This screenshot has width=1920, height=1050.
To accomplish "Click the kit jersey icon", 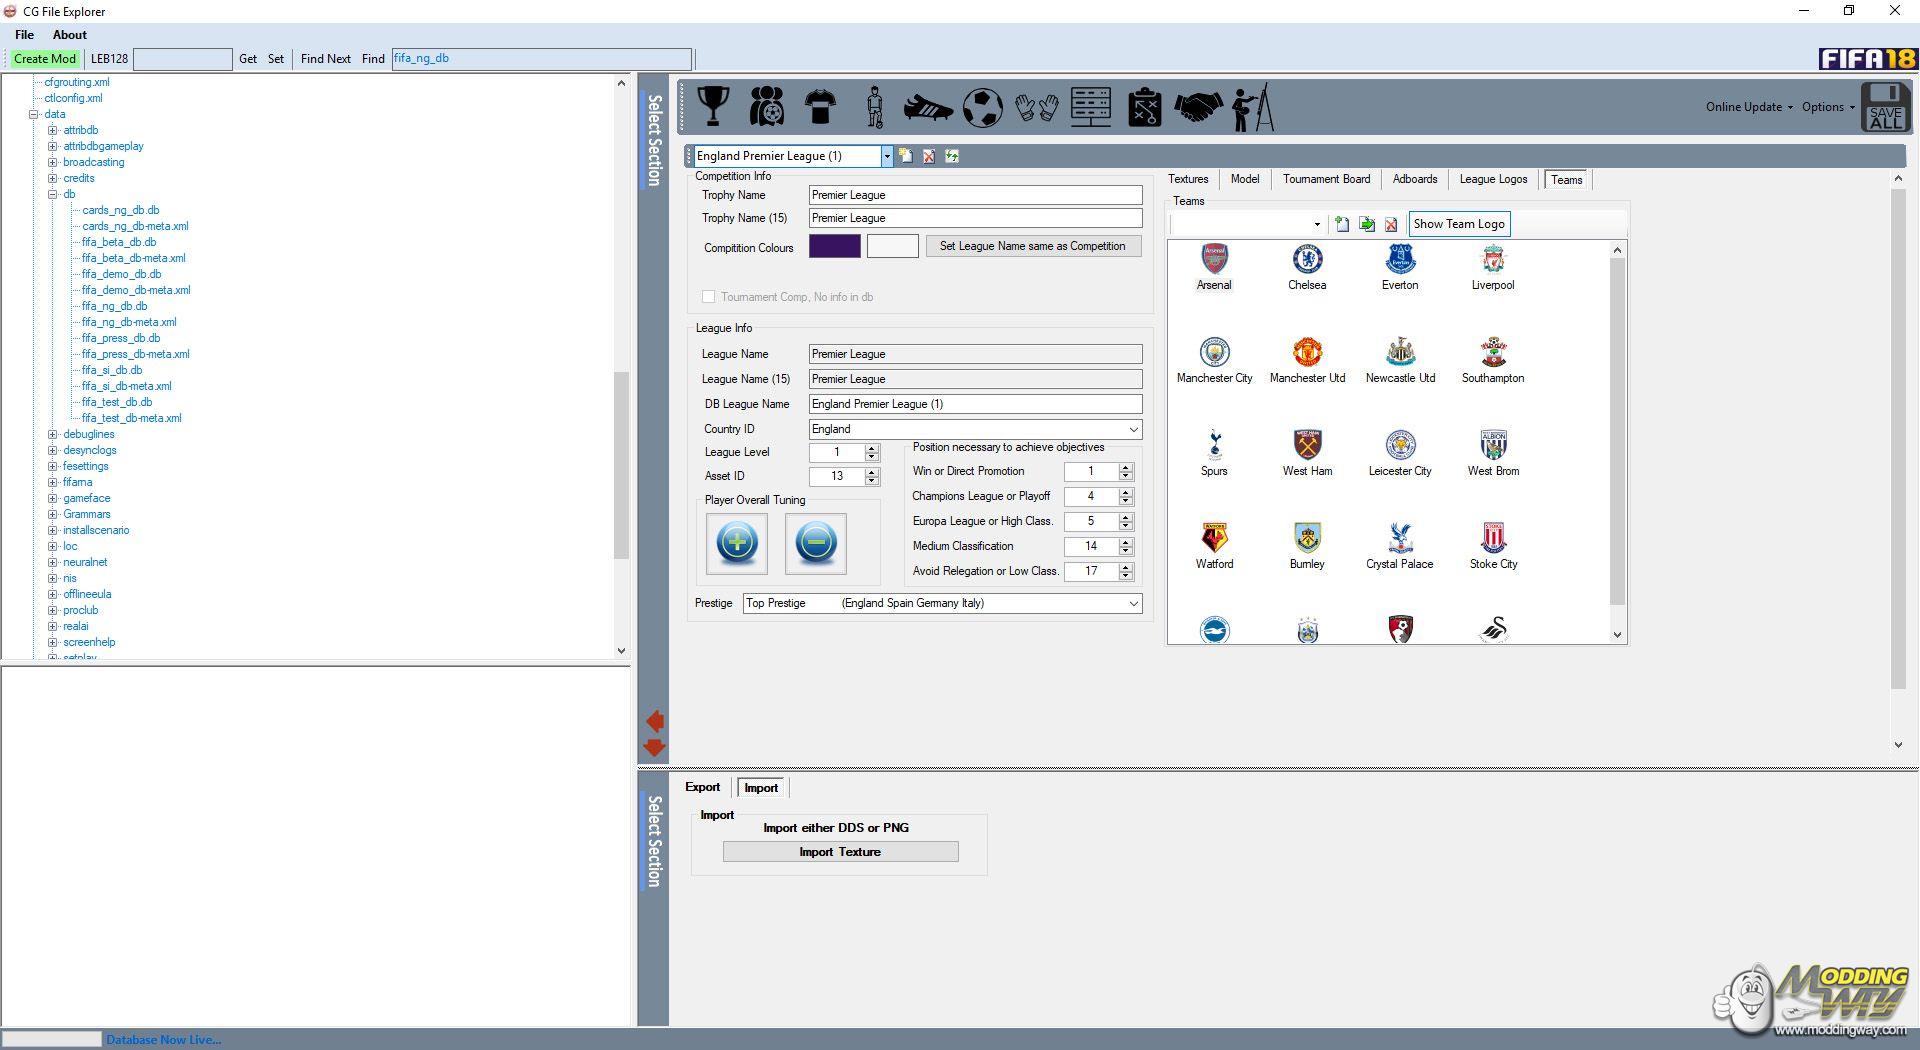I will click(x=820, y=106).
